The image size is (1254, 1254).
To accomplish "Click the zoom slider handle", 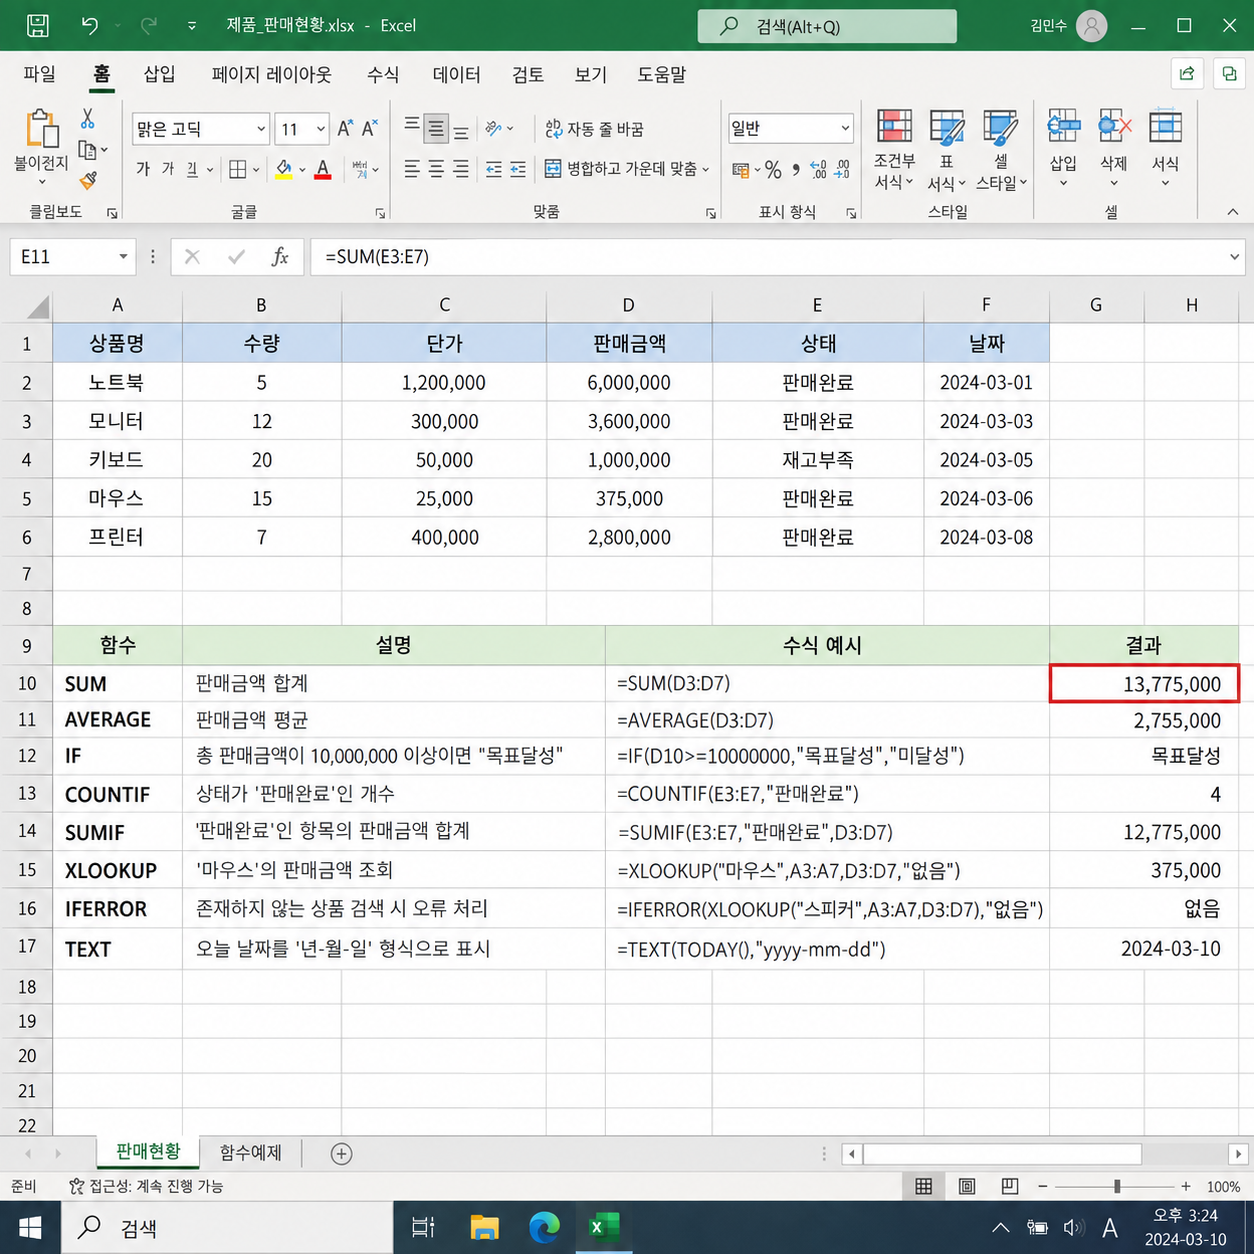I will (1117, 1186).
